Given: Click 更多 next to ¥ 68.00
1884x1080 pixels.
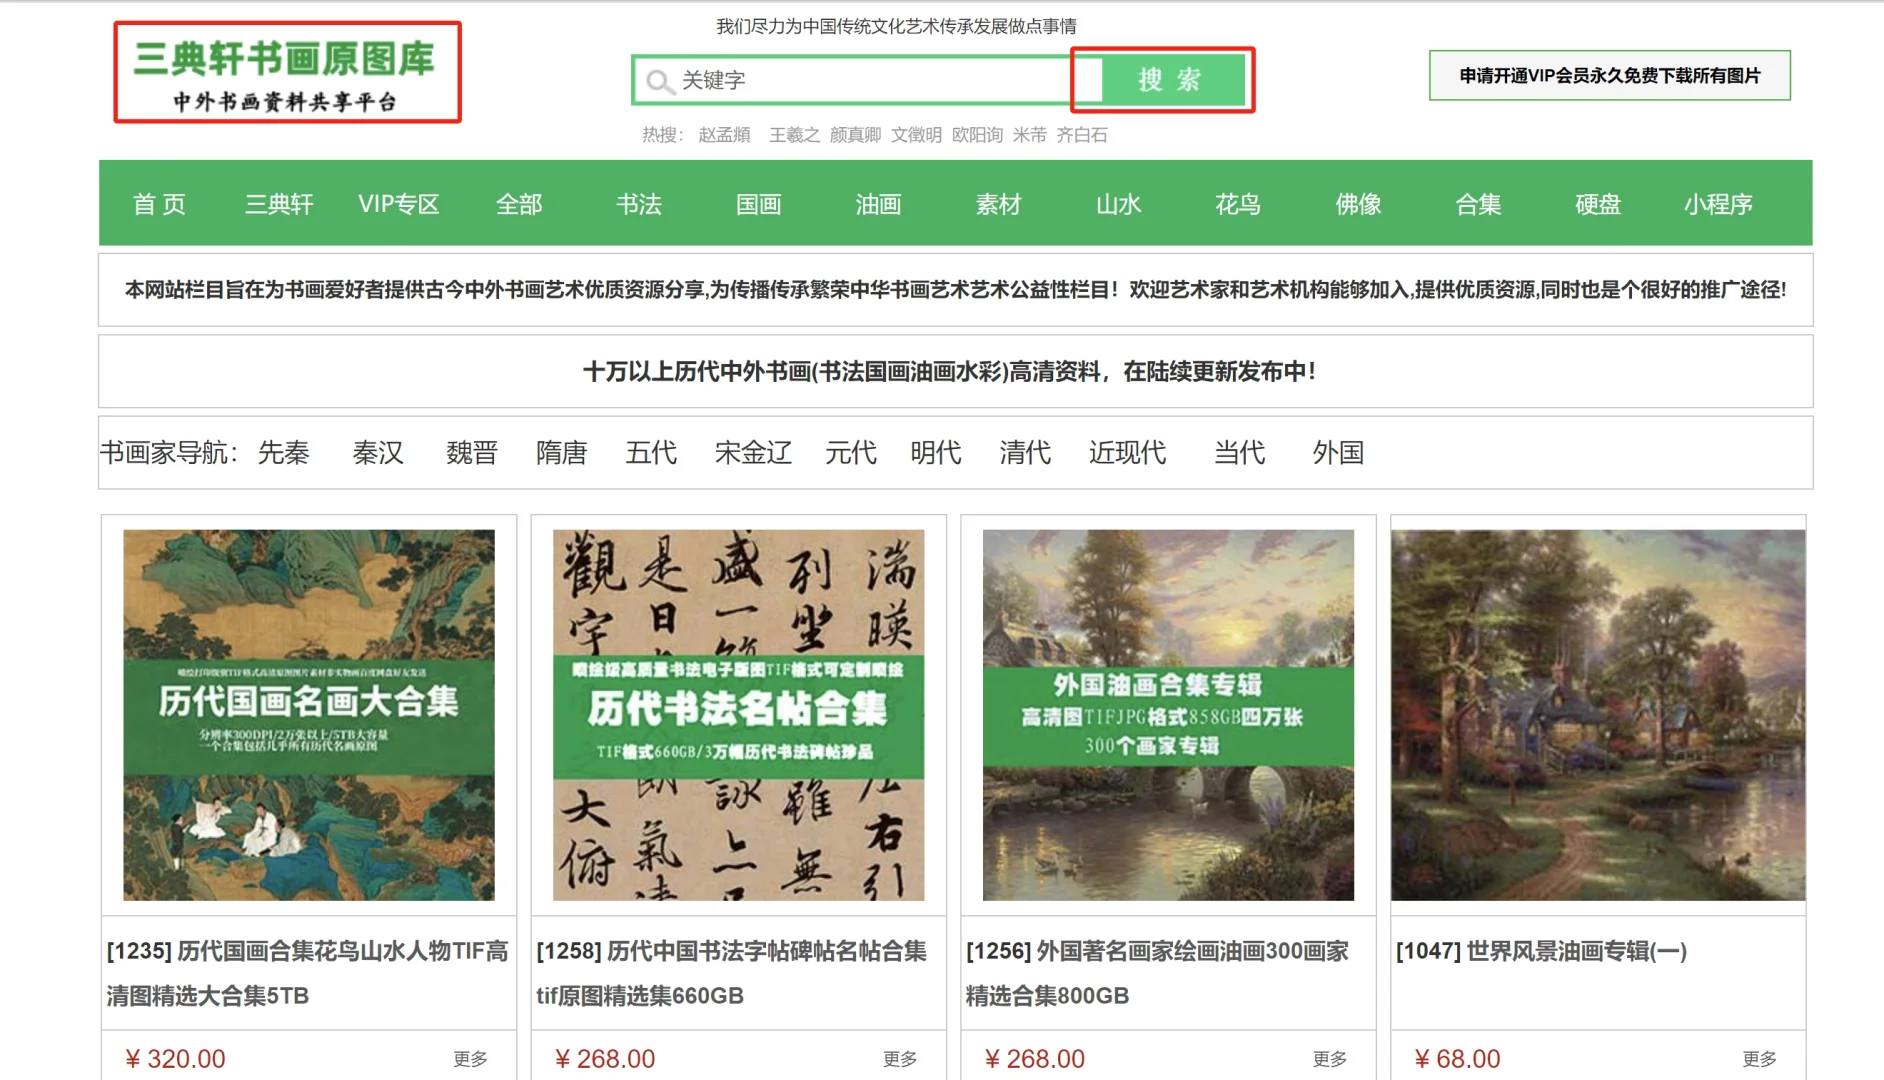Looking at the screenshot, I should 1760,1059.
